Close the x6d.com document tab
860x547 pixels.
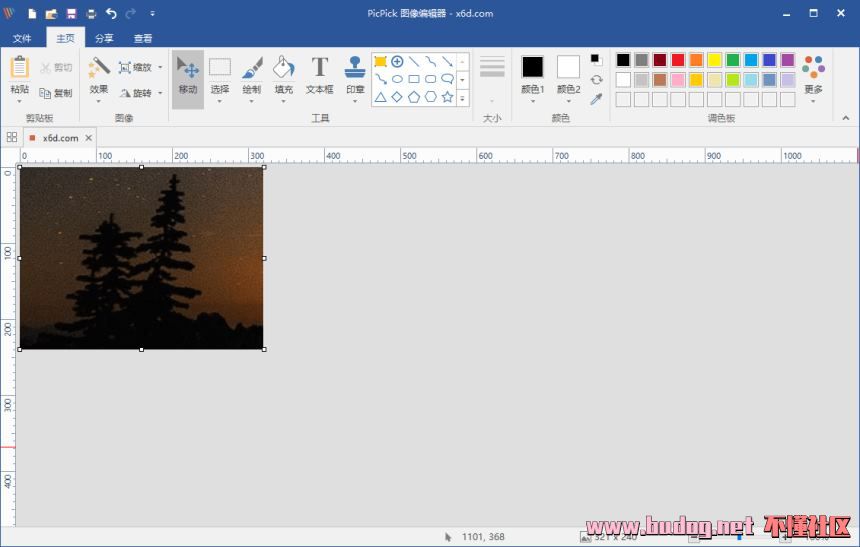point(88,138)
